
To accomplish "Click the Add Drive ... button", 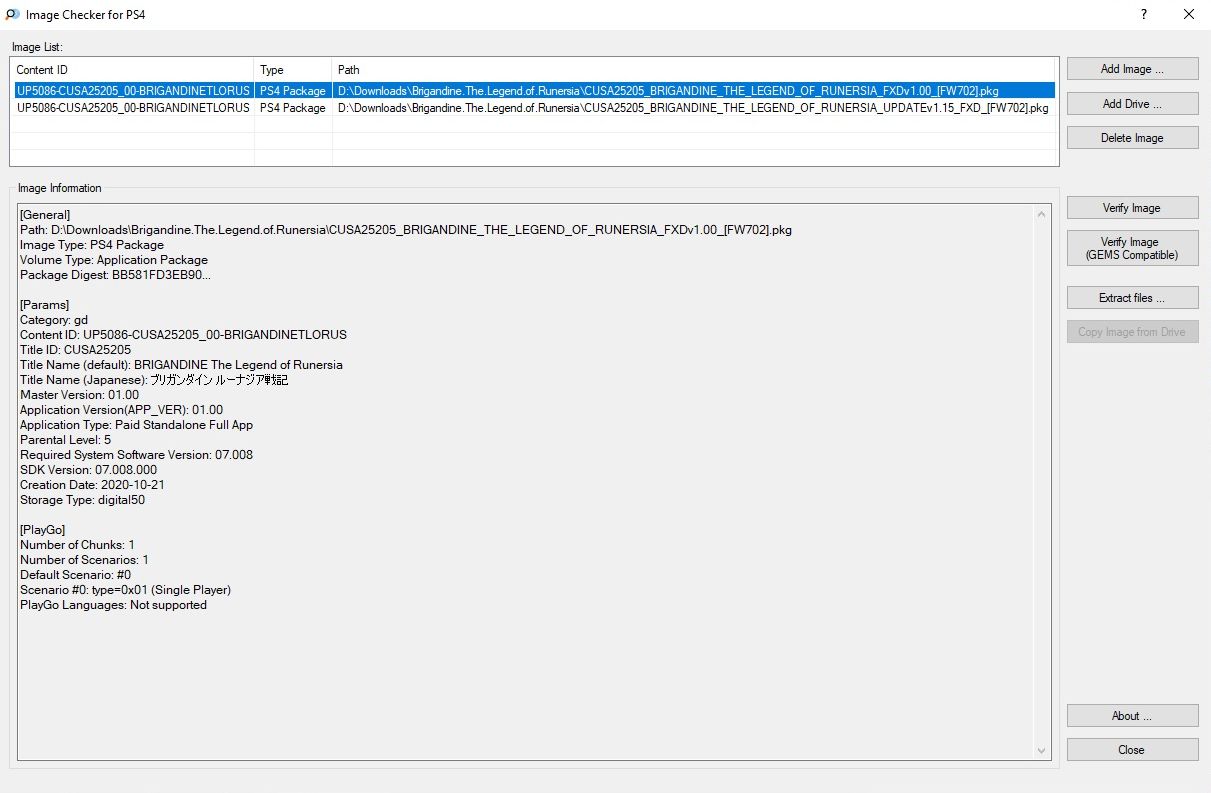I will click(x=1132, y=104).
